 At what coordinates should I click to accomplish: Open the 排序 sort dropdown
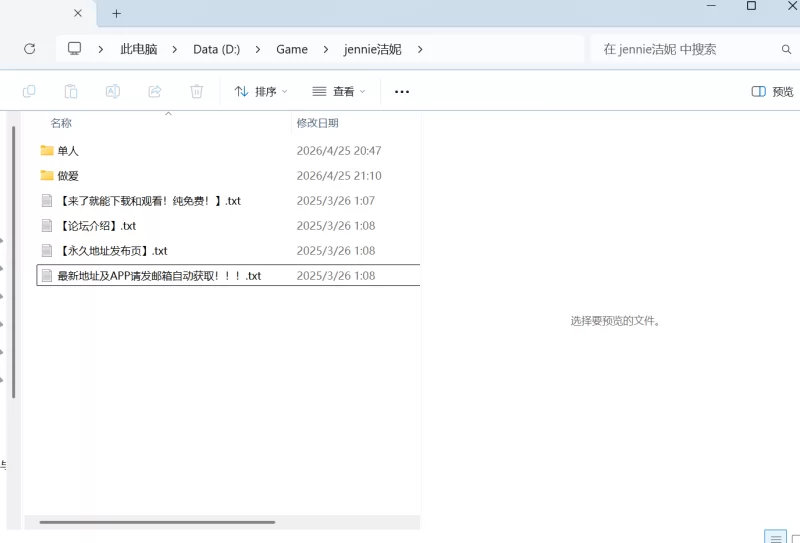pos(261,91)
